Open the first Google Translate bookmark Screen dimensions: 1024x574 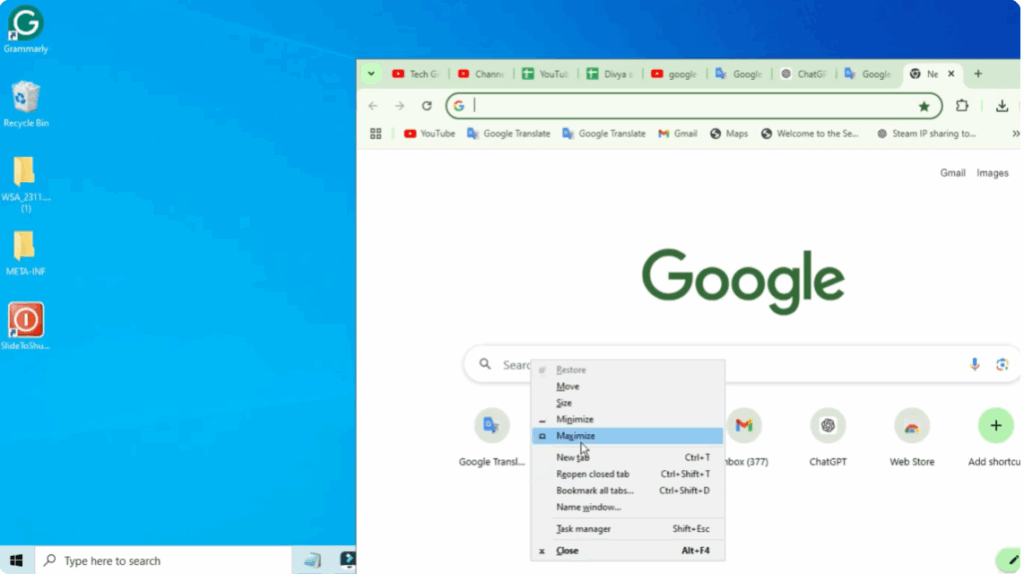[508, 133]
